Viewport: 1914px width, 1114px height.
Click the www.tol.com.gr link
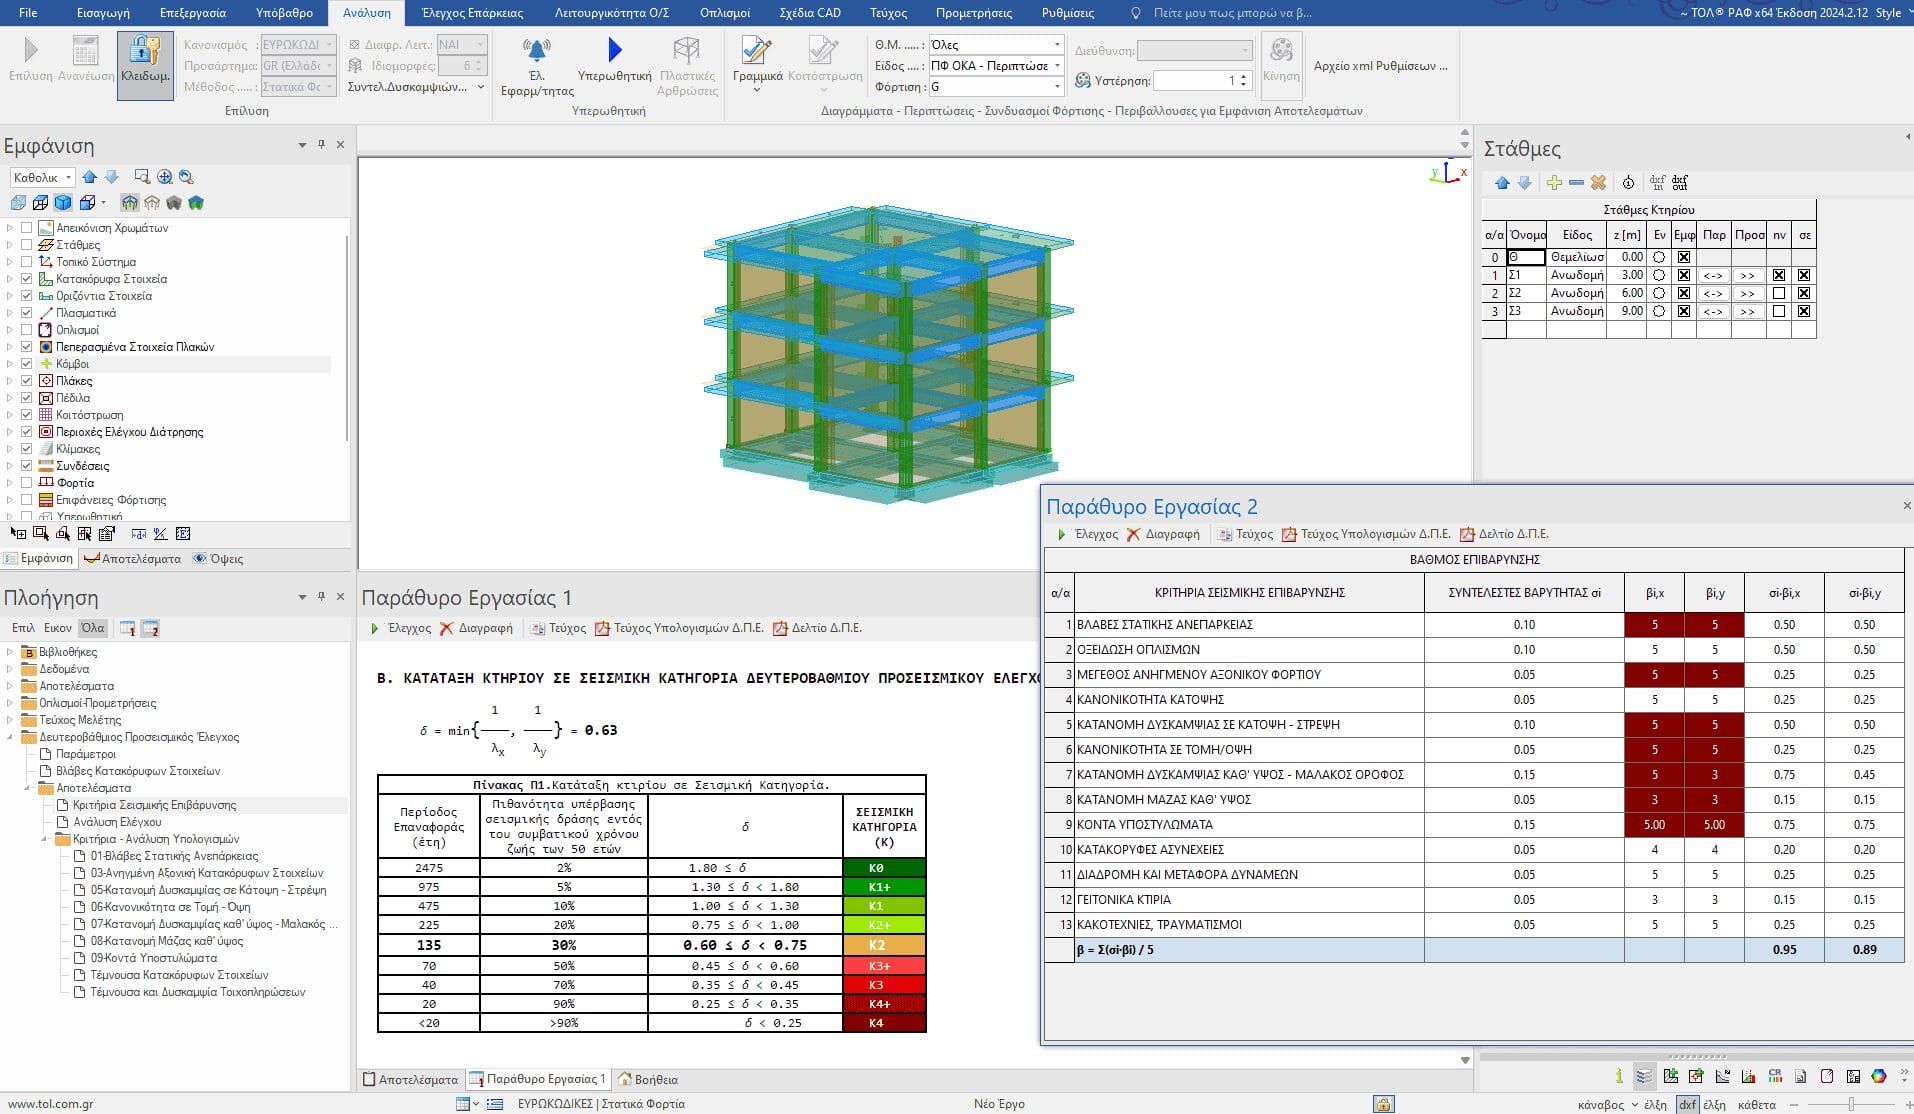click(x=51, y=1104)
